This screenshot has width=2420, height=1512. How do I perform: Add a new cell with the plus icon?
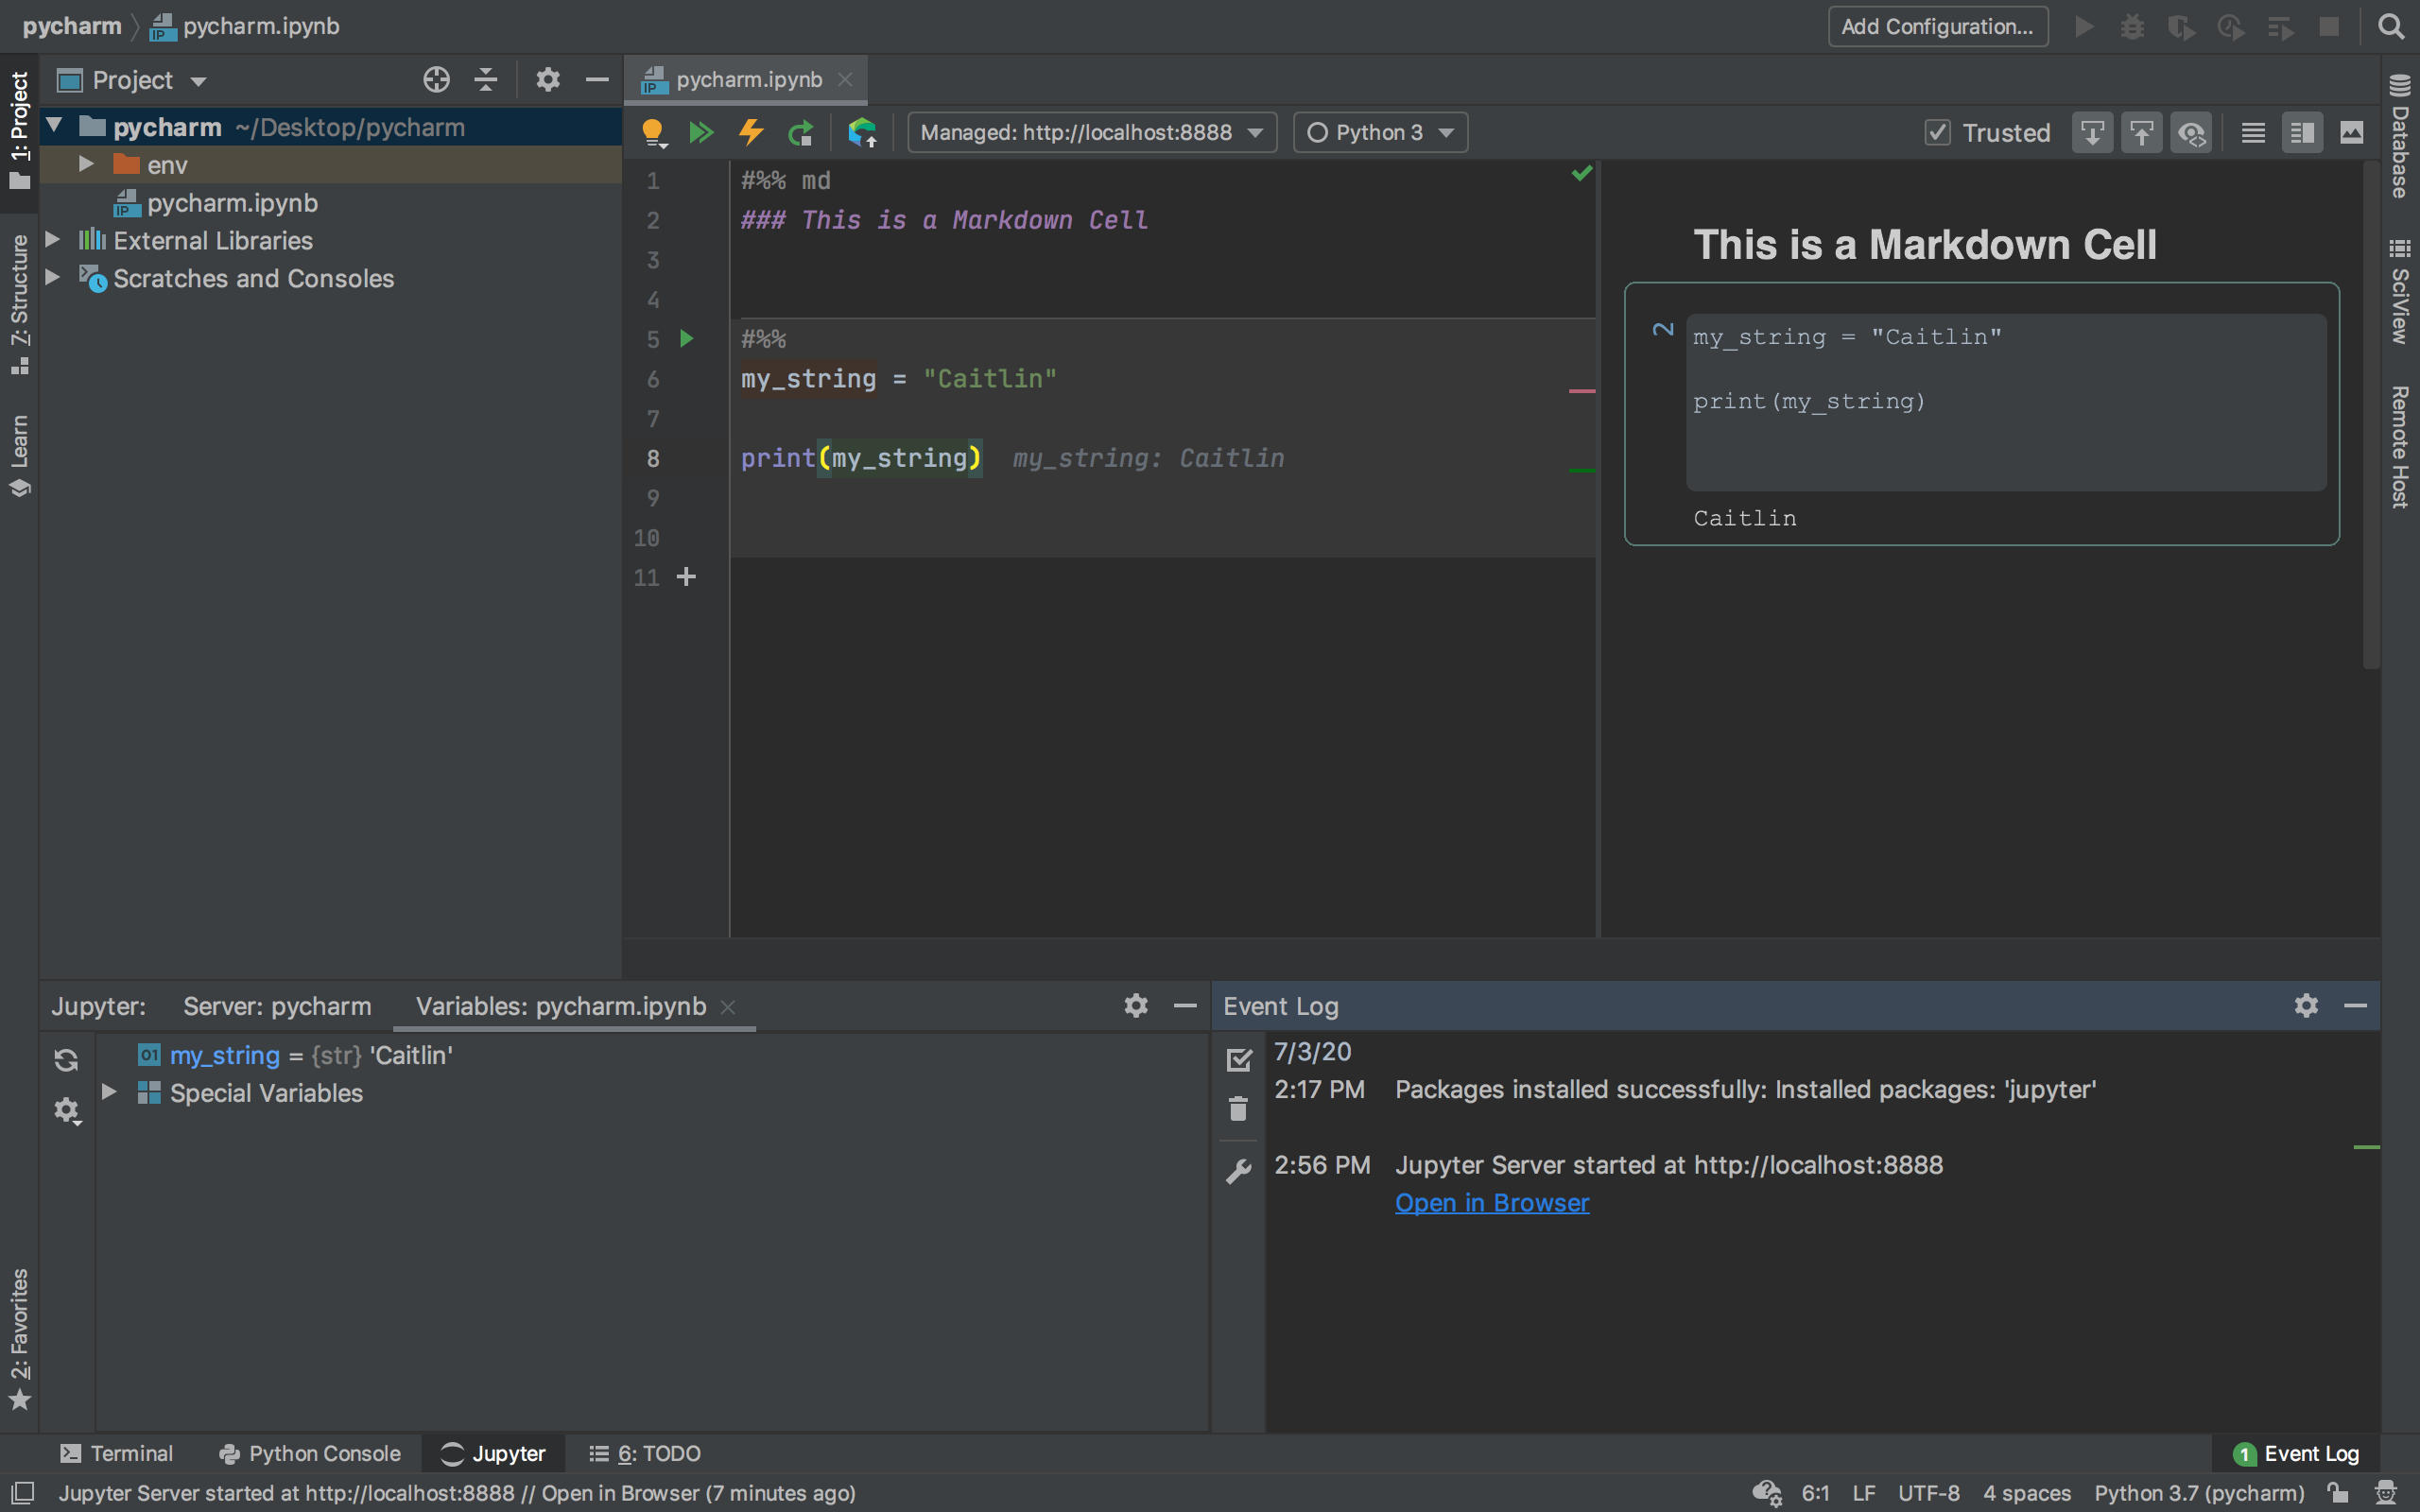click(687, 576)
